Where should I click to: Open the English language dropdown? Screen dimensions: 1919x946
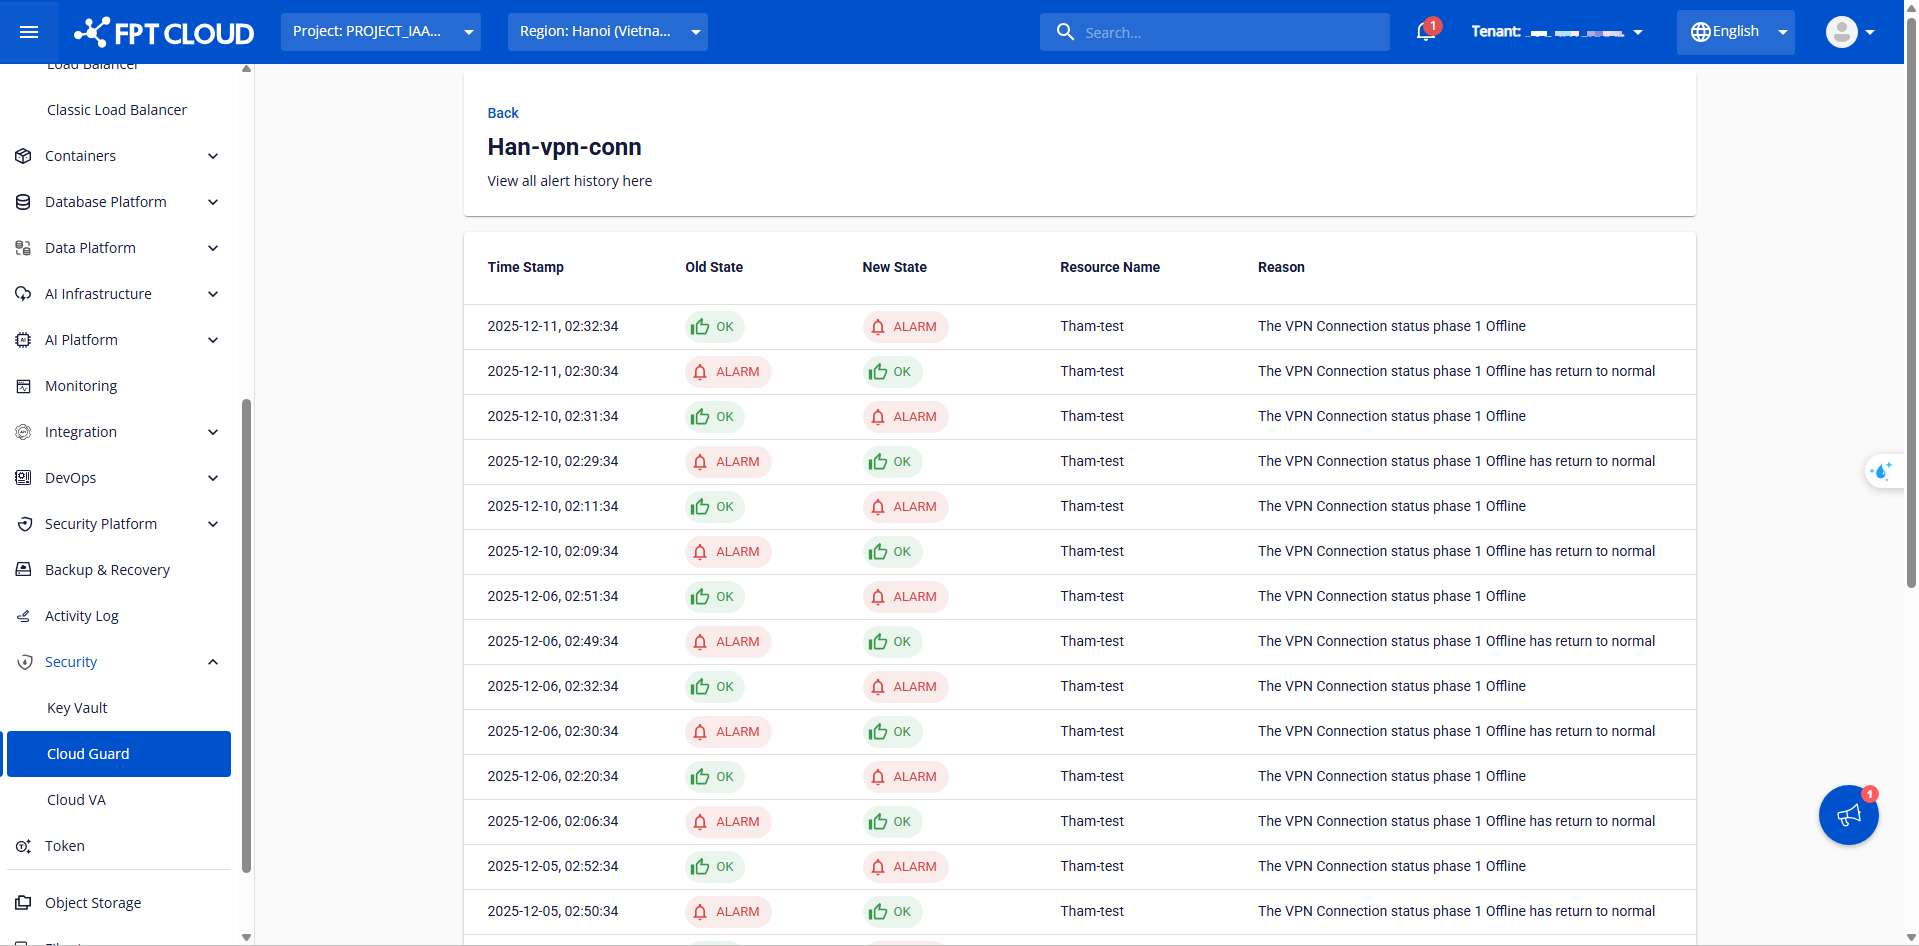1735,32
